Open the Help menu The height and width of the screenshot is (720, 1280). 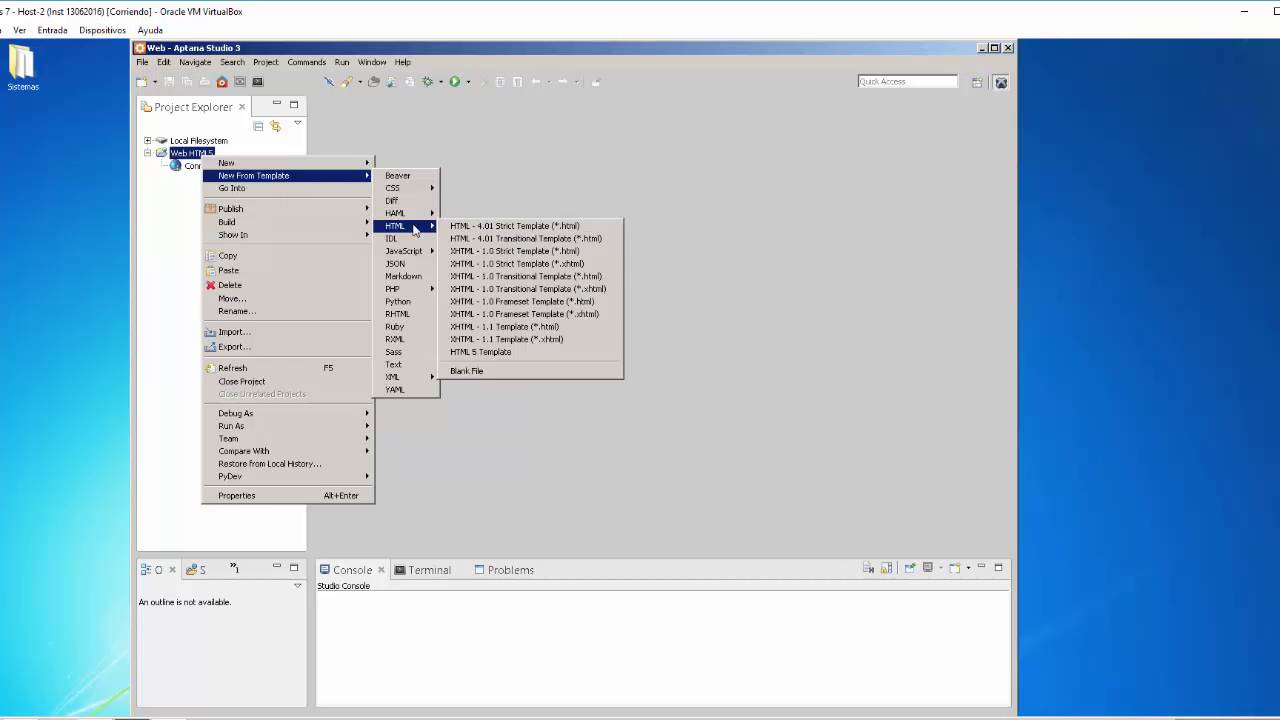pos(402,62)
